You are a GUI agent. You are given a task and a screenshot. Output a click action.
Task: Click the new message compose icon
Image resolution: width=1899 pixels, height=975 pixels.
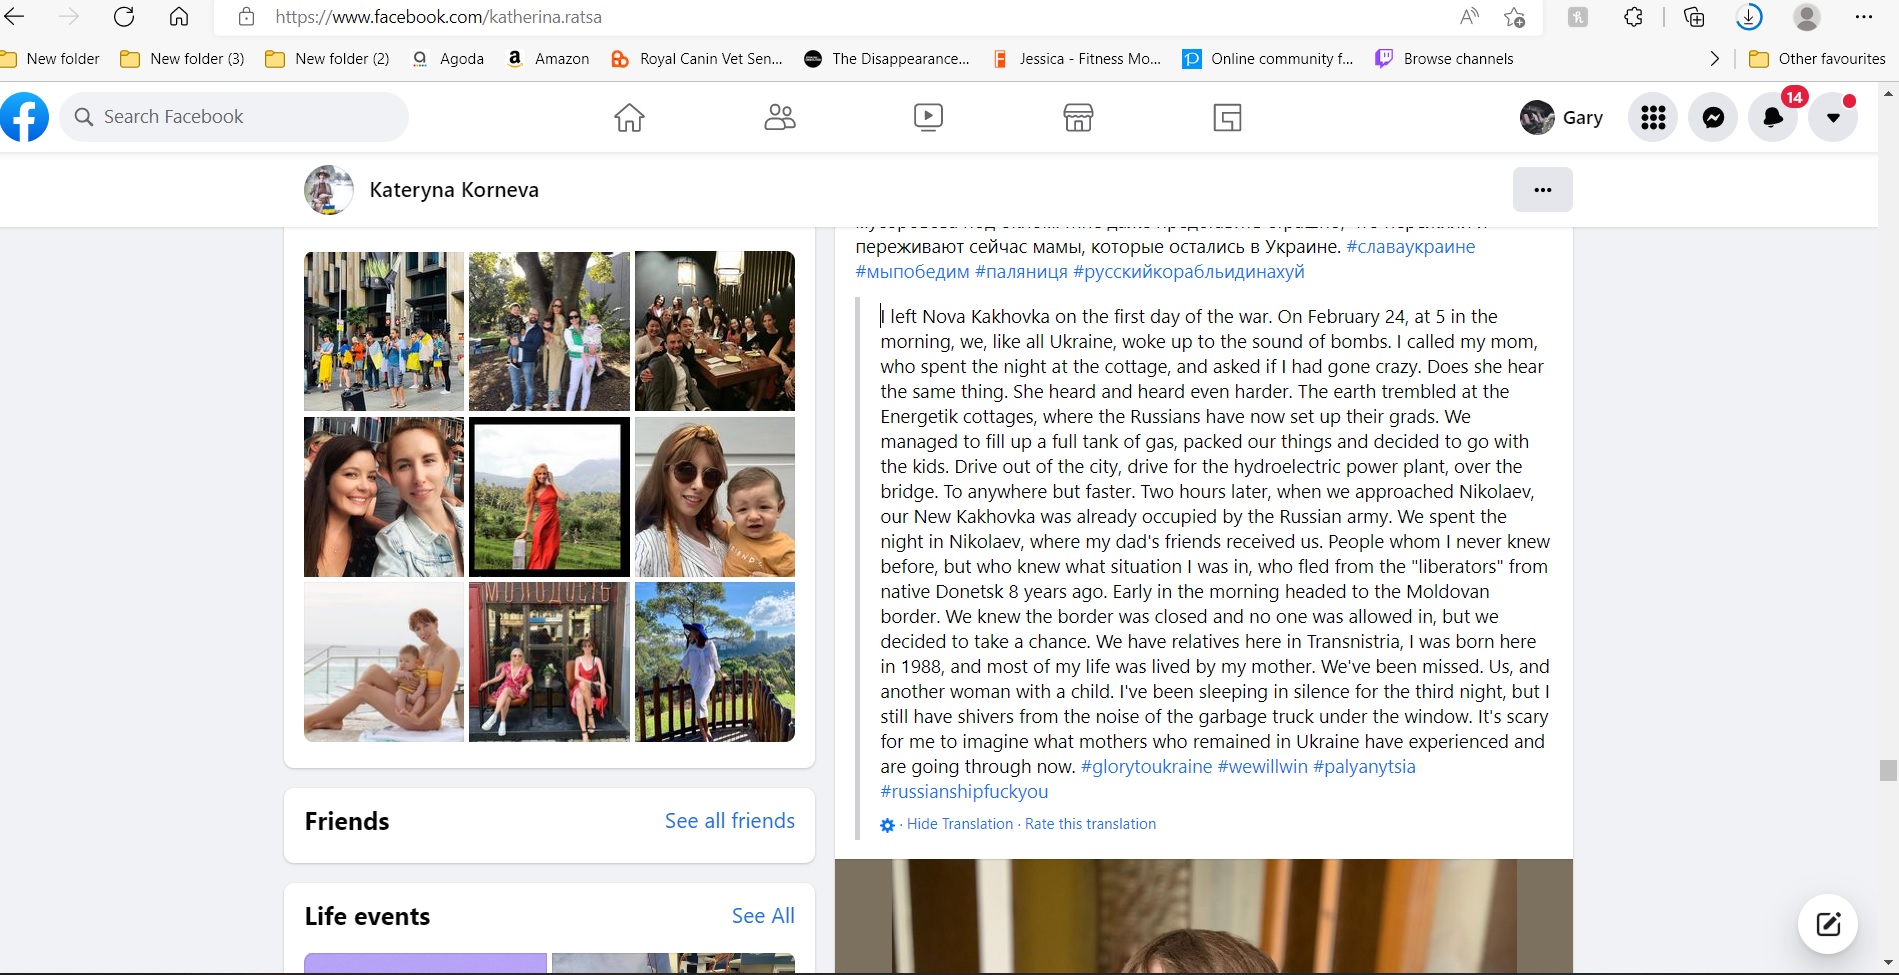1828,924
